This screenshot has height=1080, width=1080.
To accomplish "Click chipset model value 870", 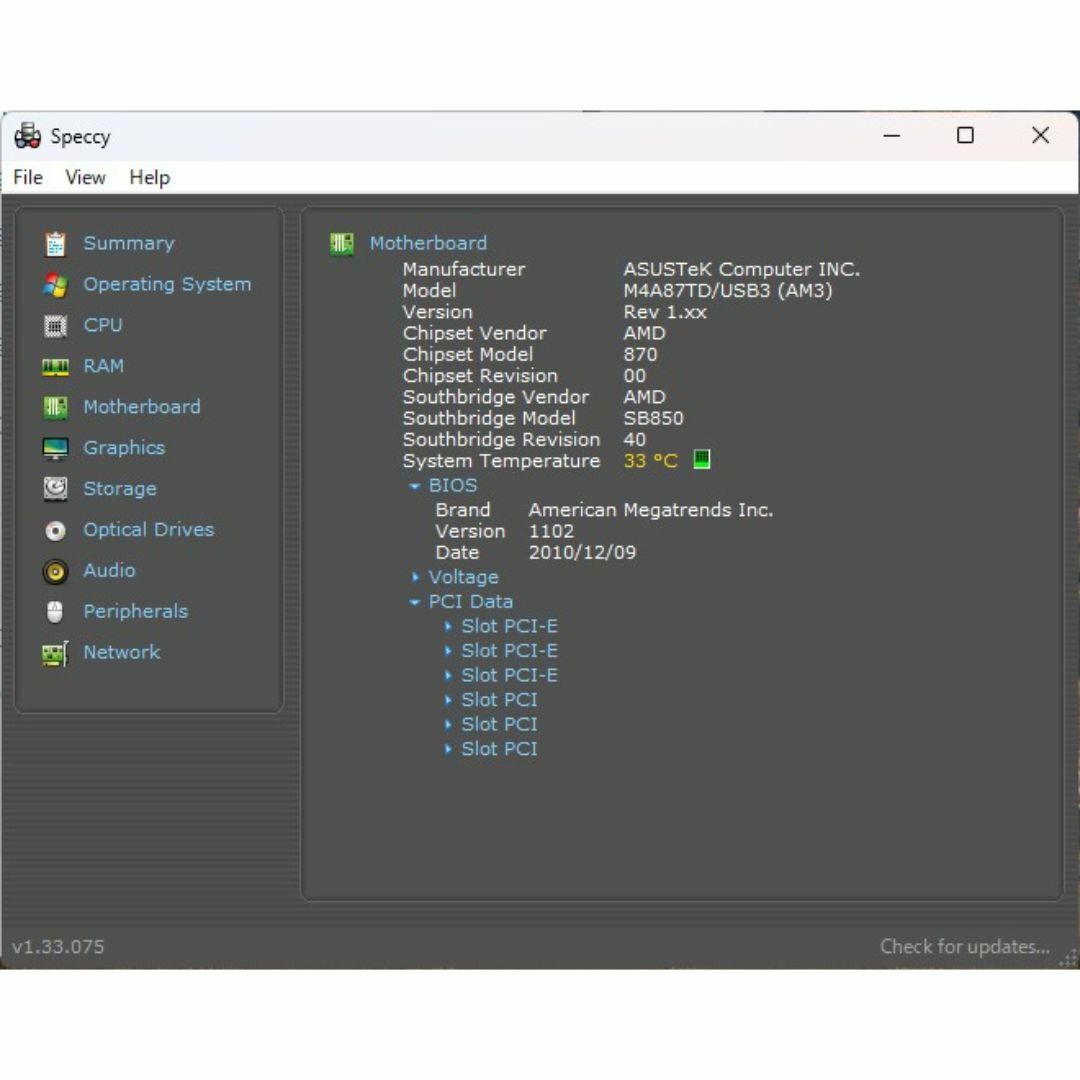I will point(641,354).
